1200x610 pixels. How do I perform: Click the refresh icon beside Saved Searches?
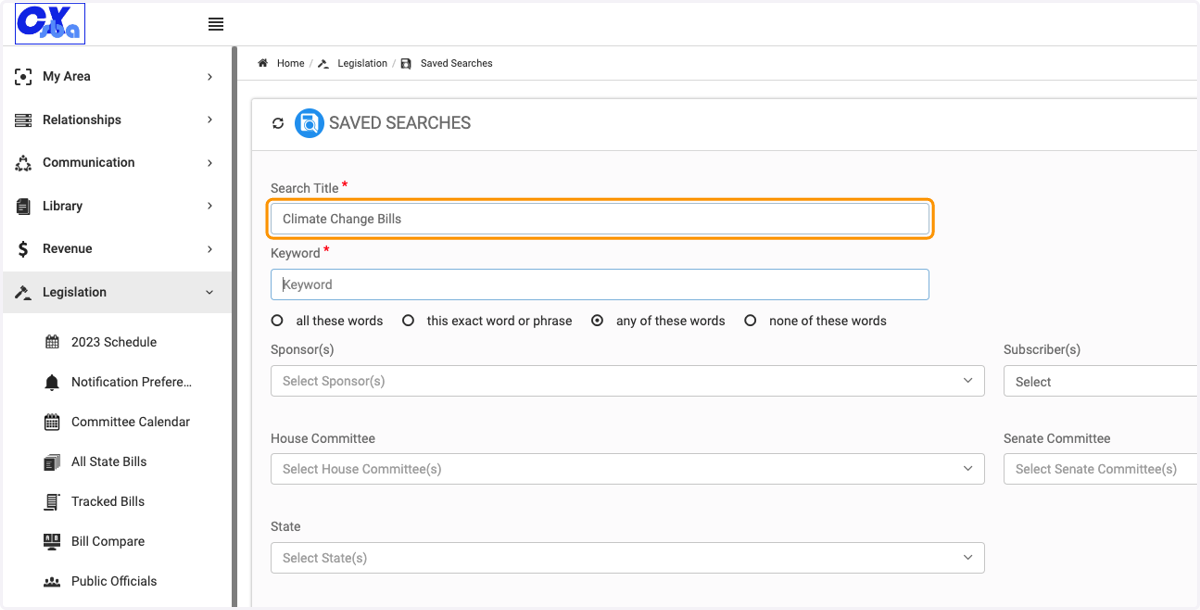tap(278, 123)
